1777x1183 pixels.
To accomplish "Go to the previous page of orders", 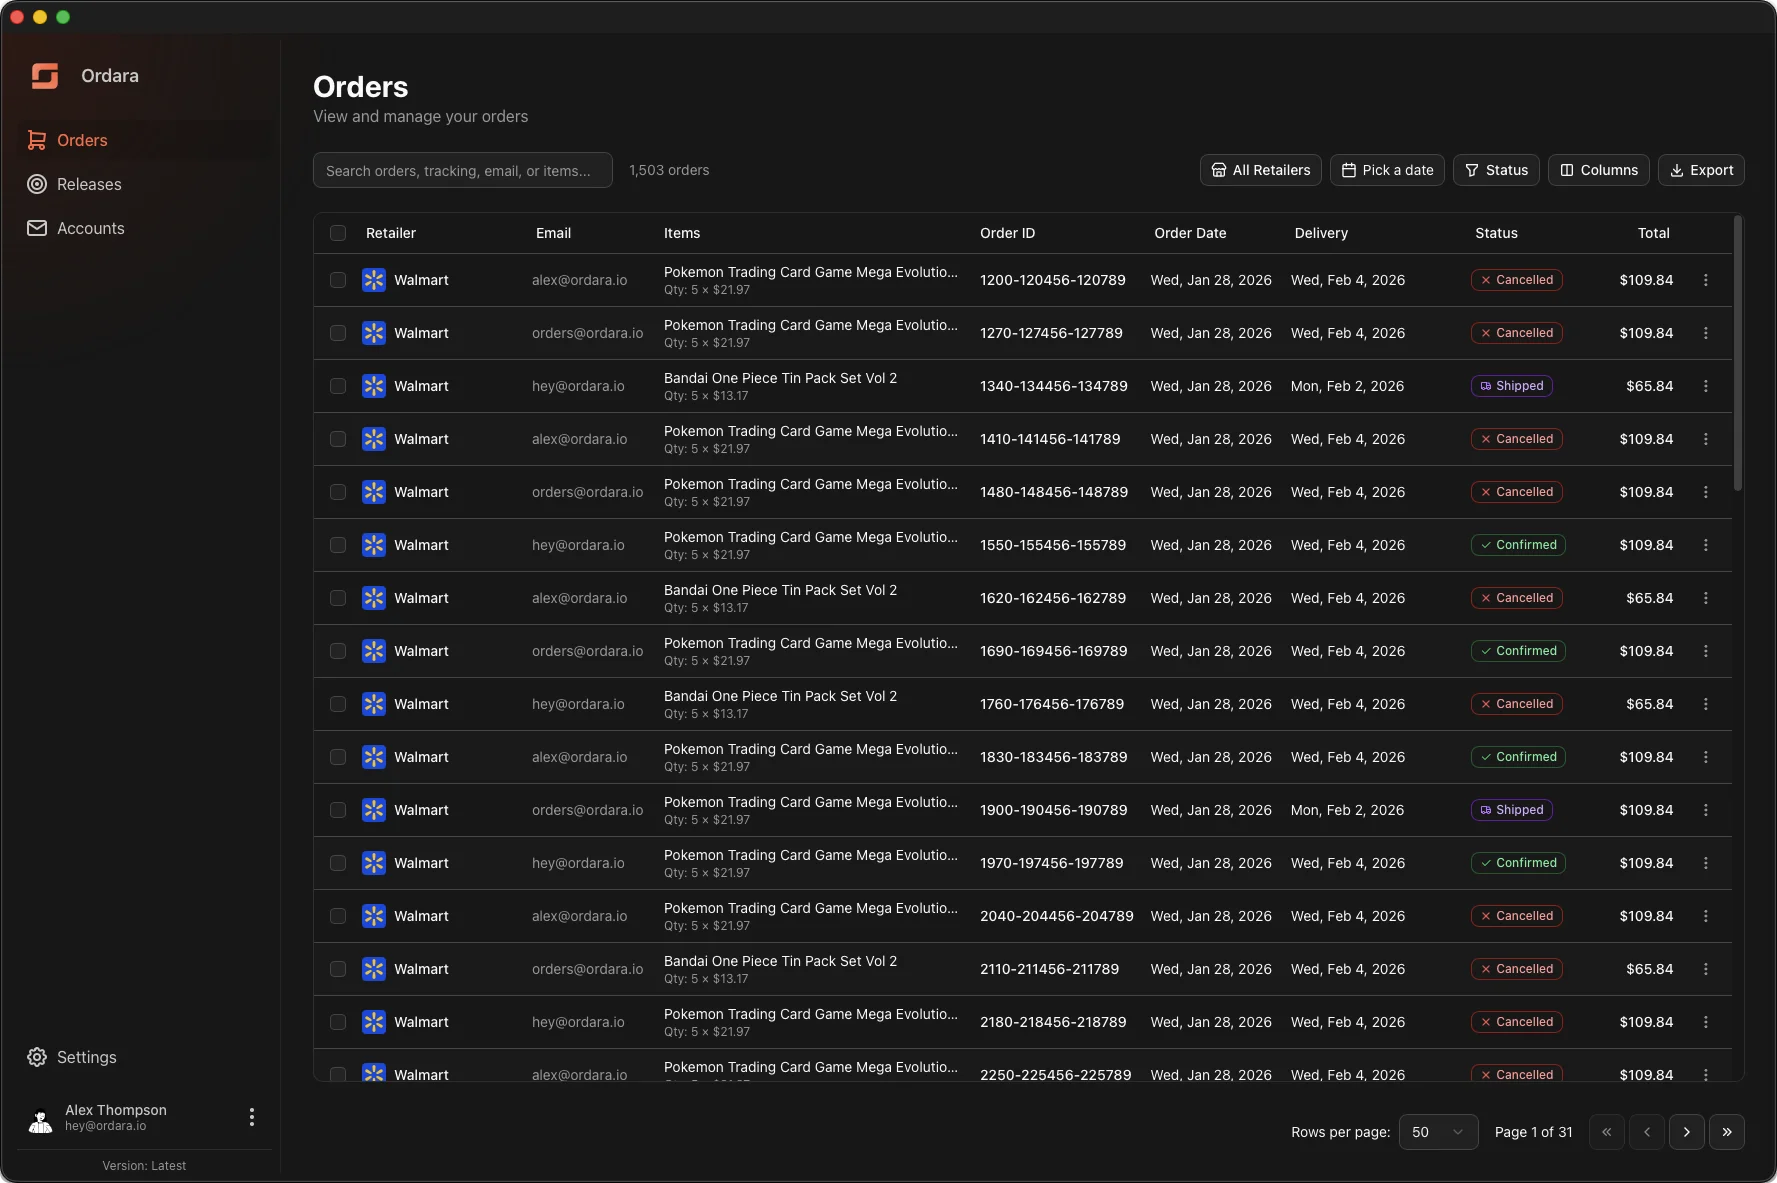I will point(1647,1132).
